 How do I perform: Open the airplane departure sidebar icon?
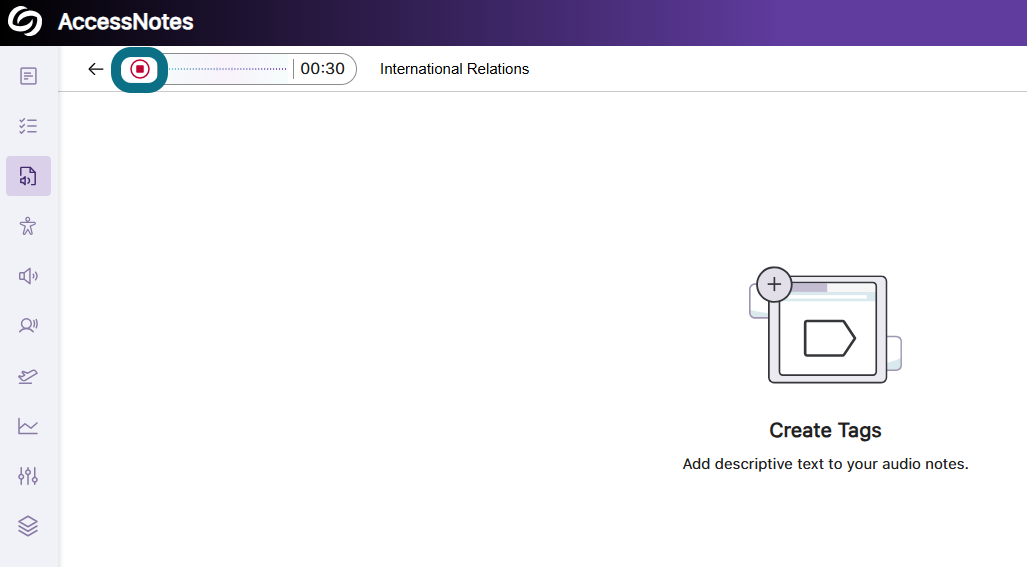(28, 376)
